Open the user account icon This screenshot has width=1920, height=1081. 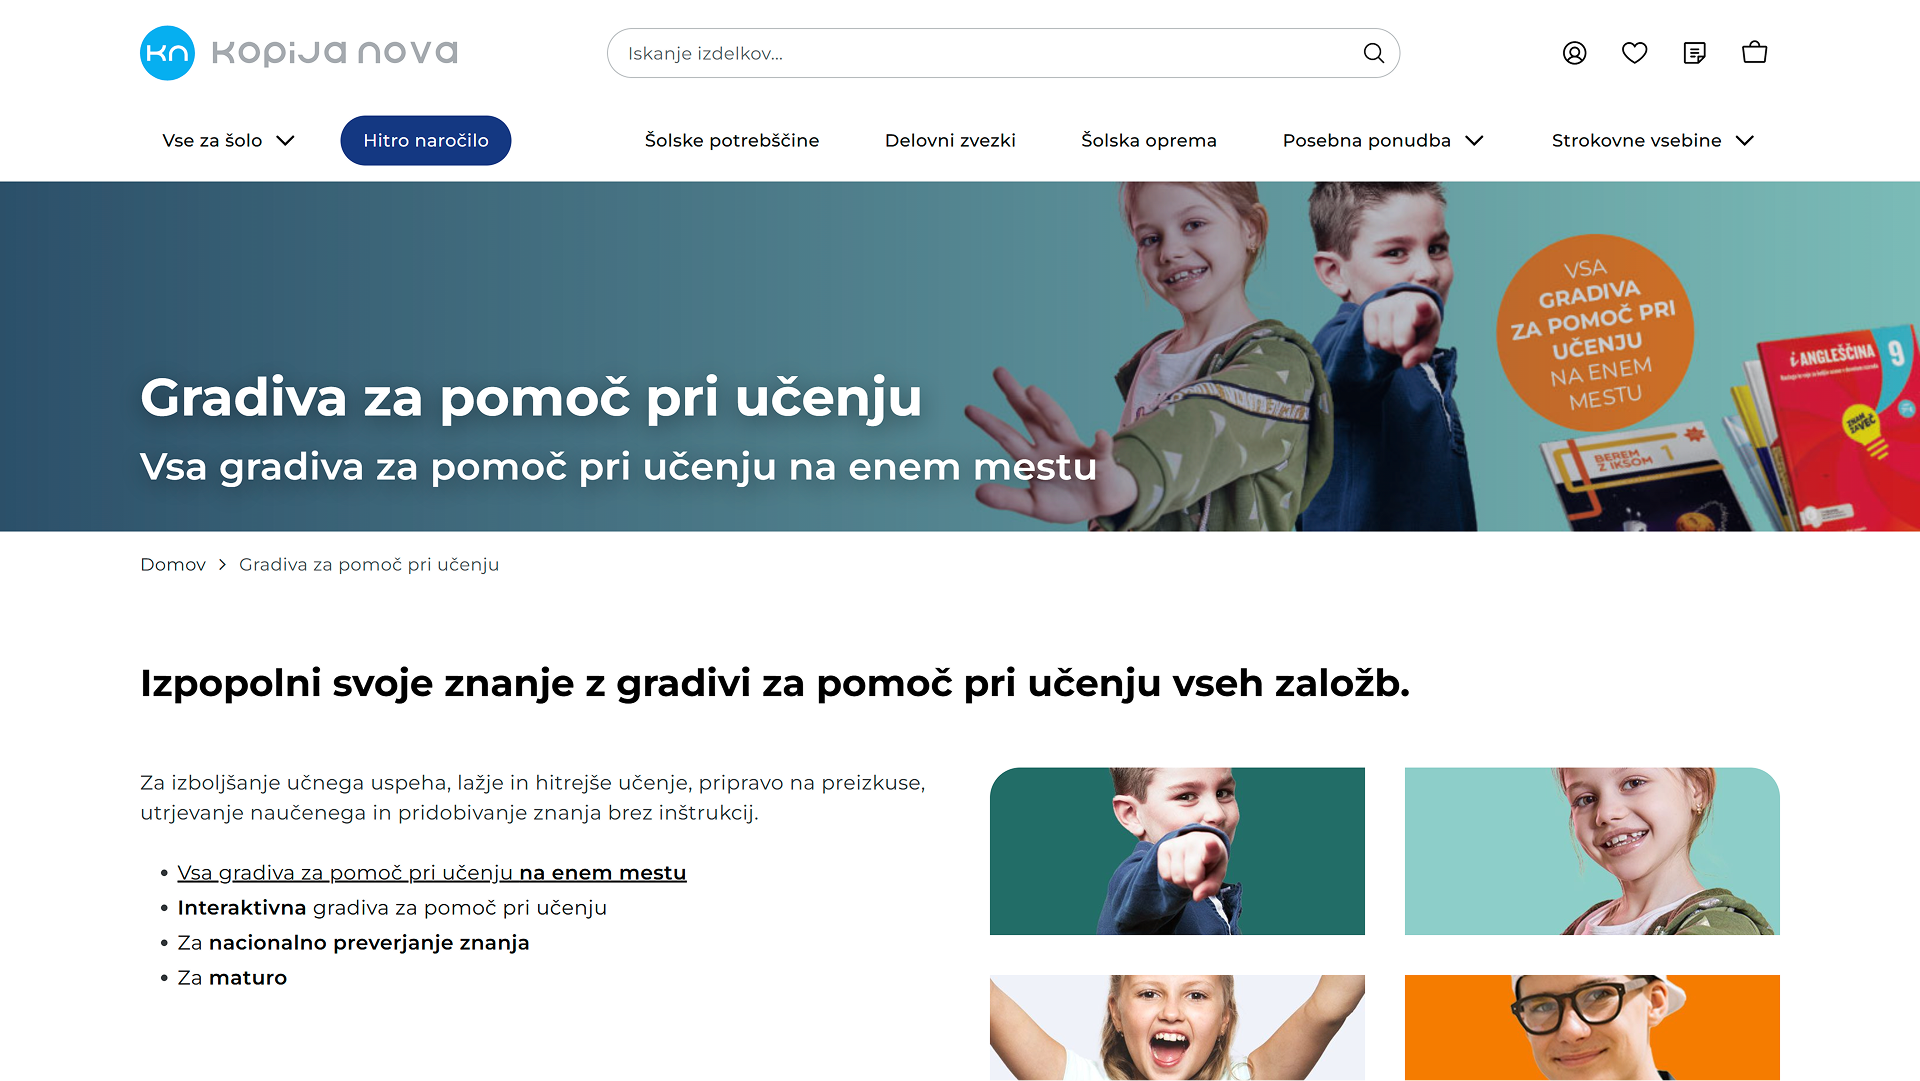click(x=1574, y=53)
